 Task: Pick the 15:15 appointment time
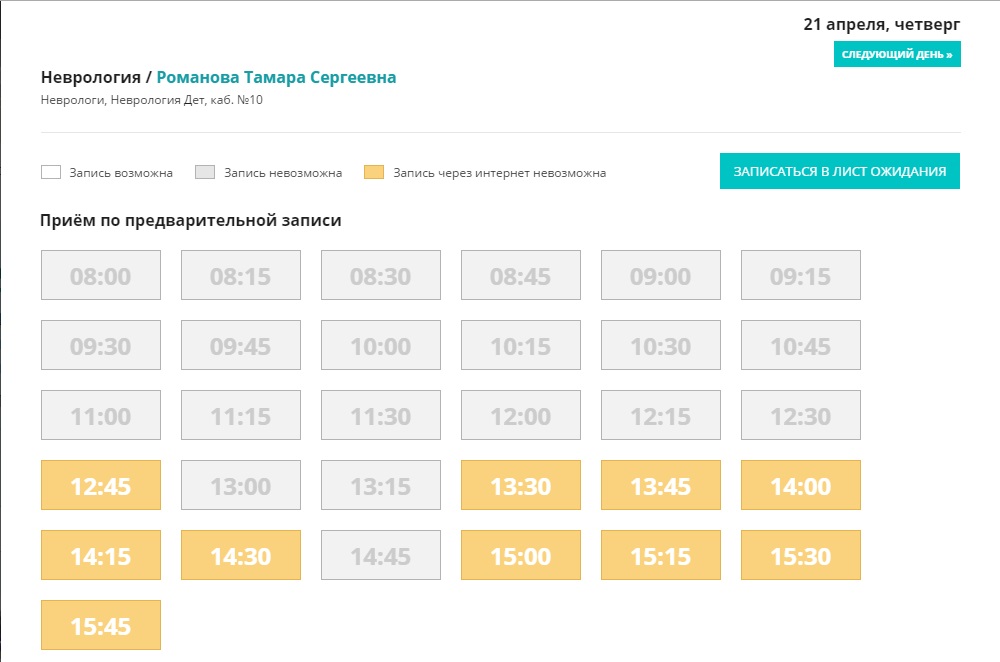[x=661, y=555]
